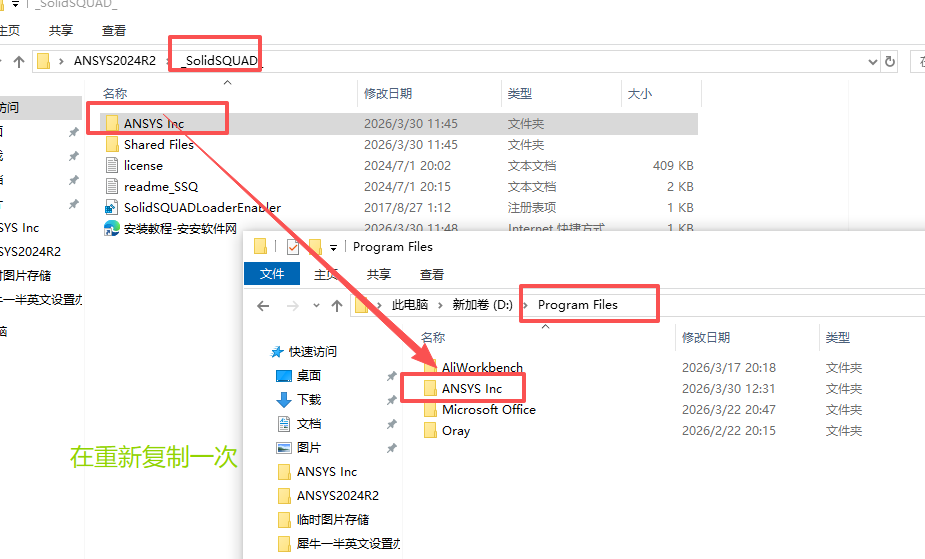Screen dimensions: 925x559
Task: Click the 新加卷 (D:) breadcrumb
Action: click(483, 305)
